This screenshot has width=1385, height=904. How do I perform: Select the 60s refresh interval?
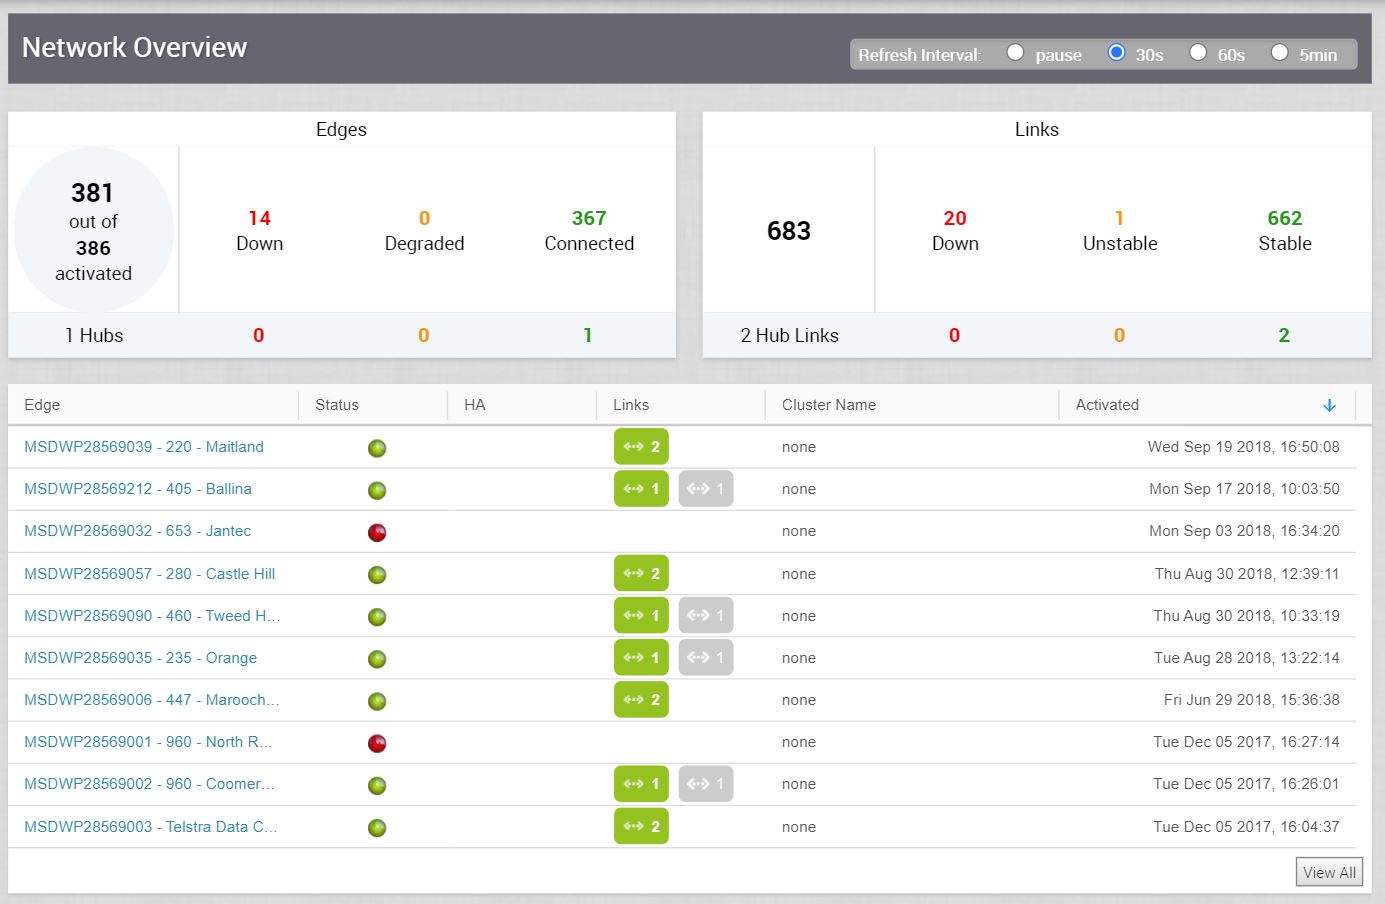pos(1197,53)
